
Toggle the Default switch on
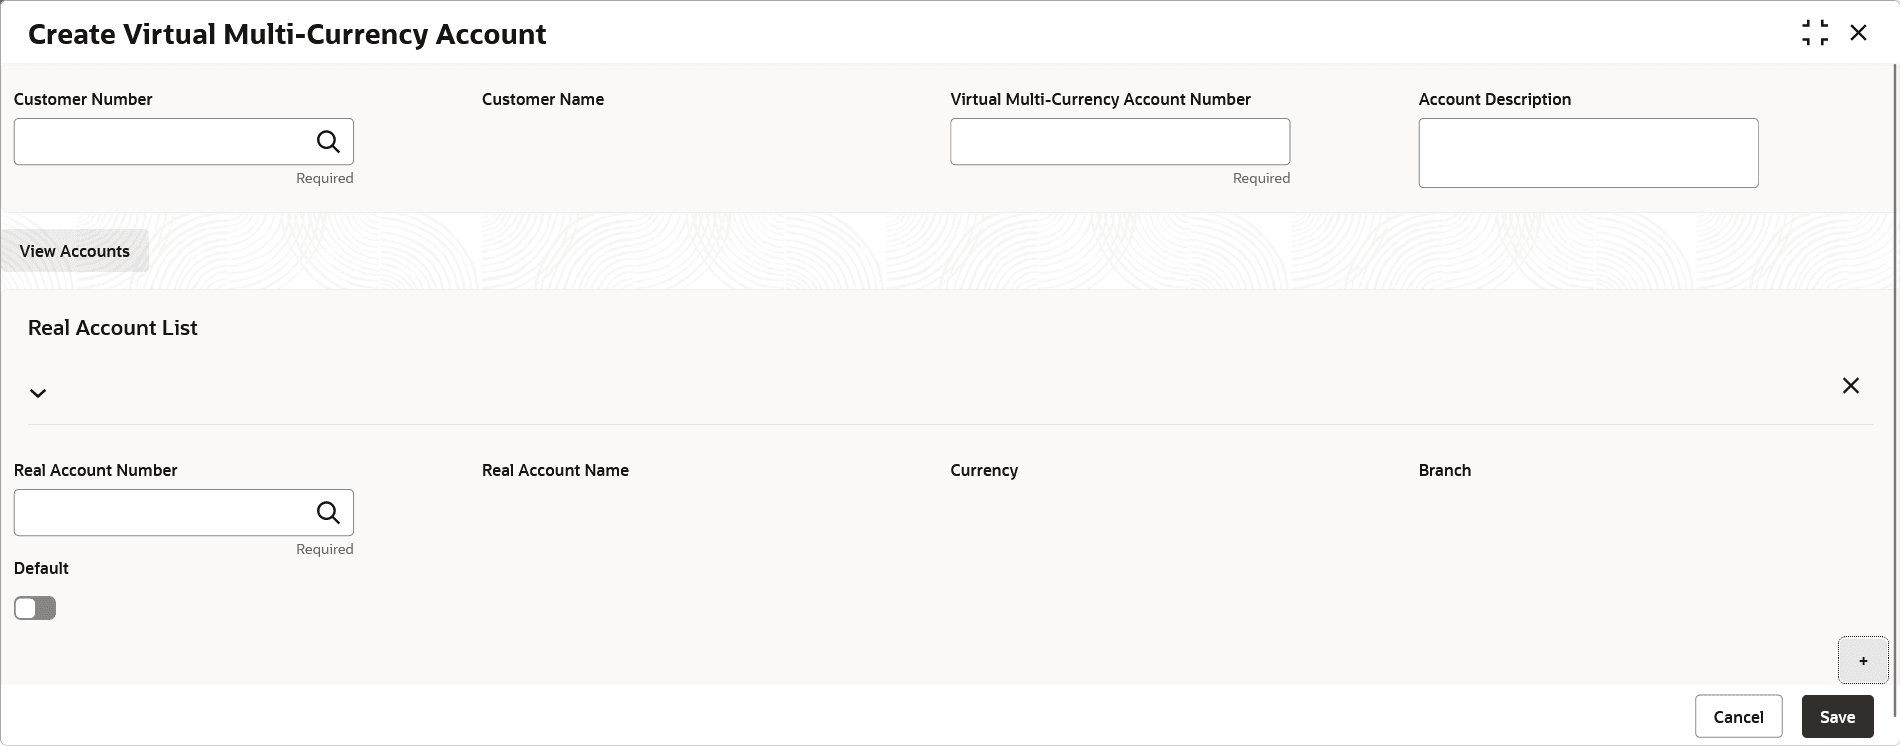point(35,608)
